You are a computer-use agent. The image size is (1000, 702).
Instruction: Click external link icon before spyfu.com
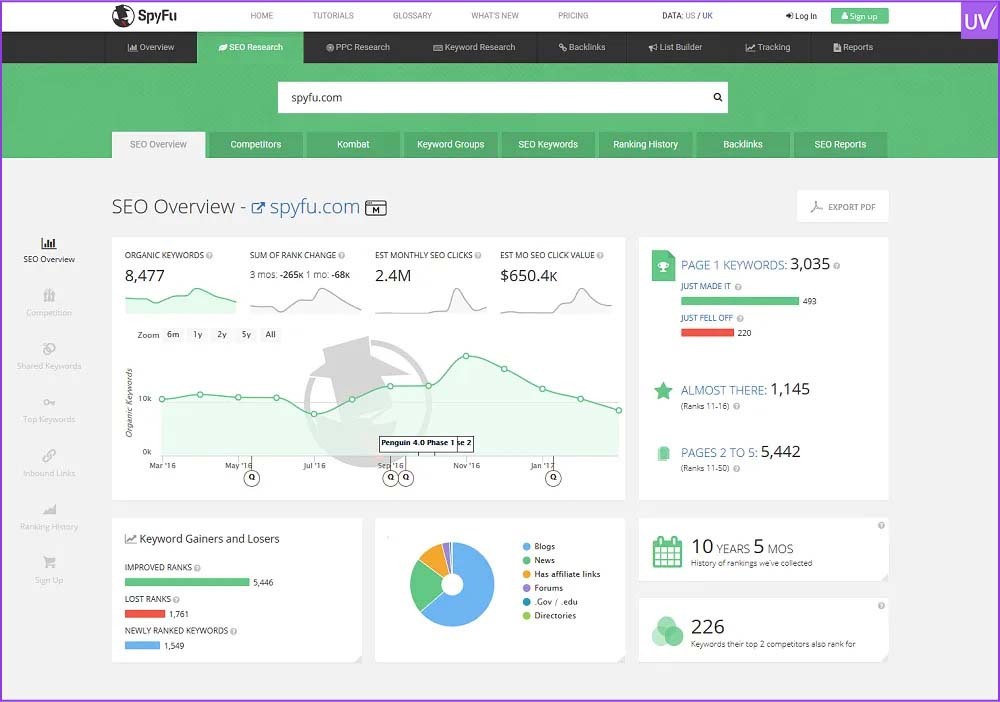(258, 208)
